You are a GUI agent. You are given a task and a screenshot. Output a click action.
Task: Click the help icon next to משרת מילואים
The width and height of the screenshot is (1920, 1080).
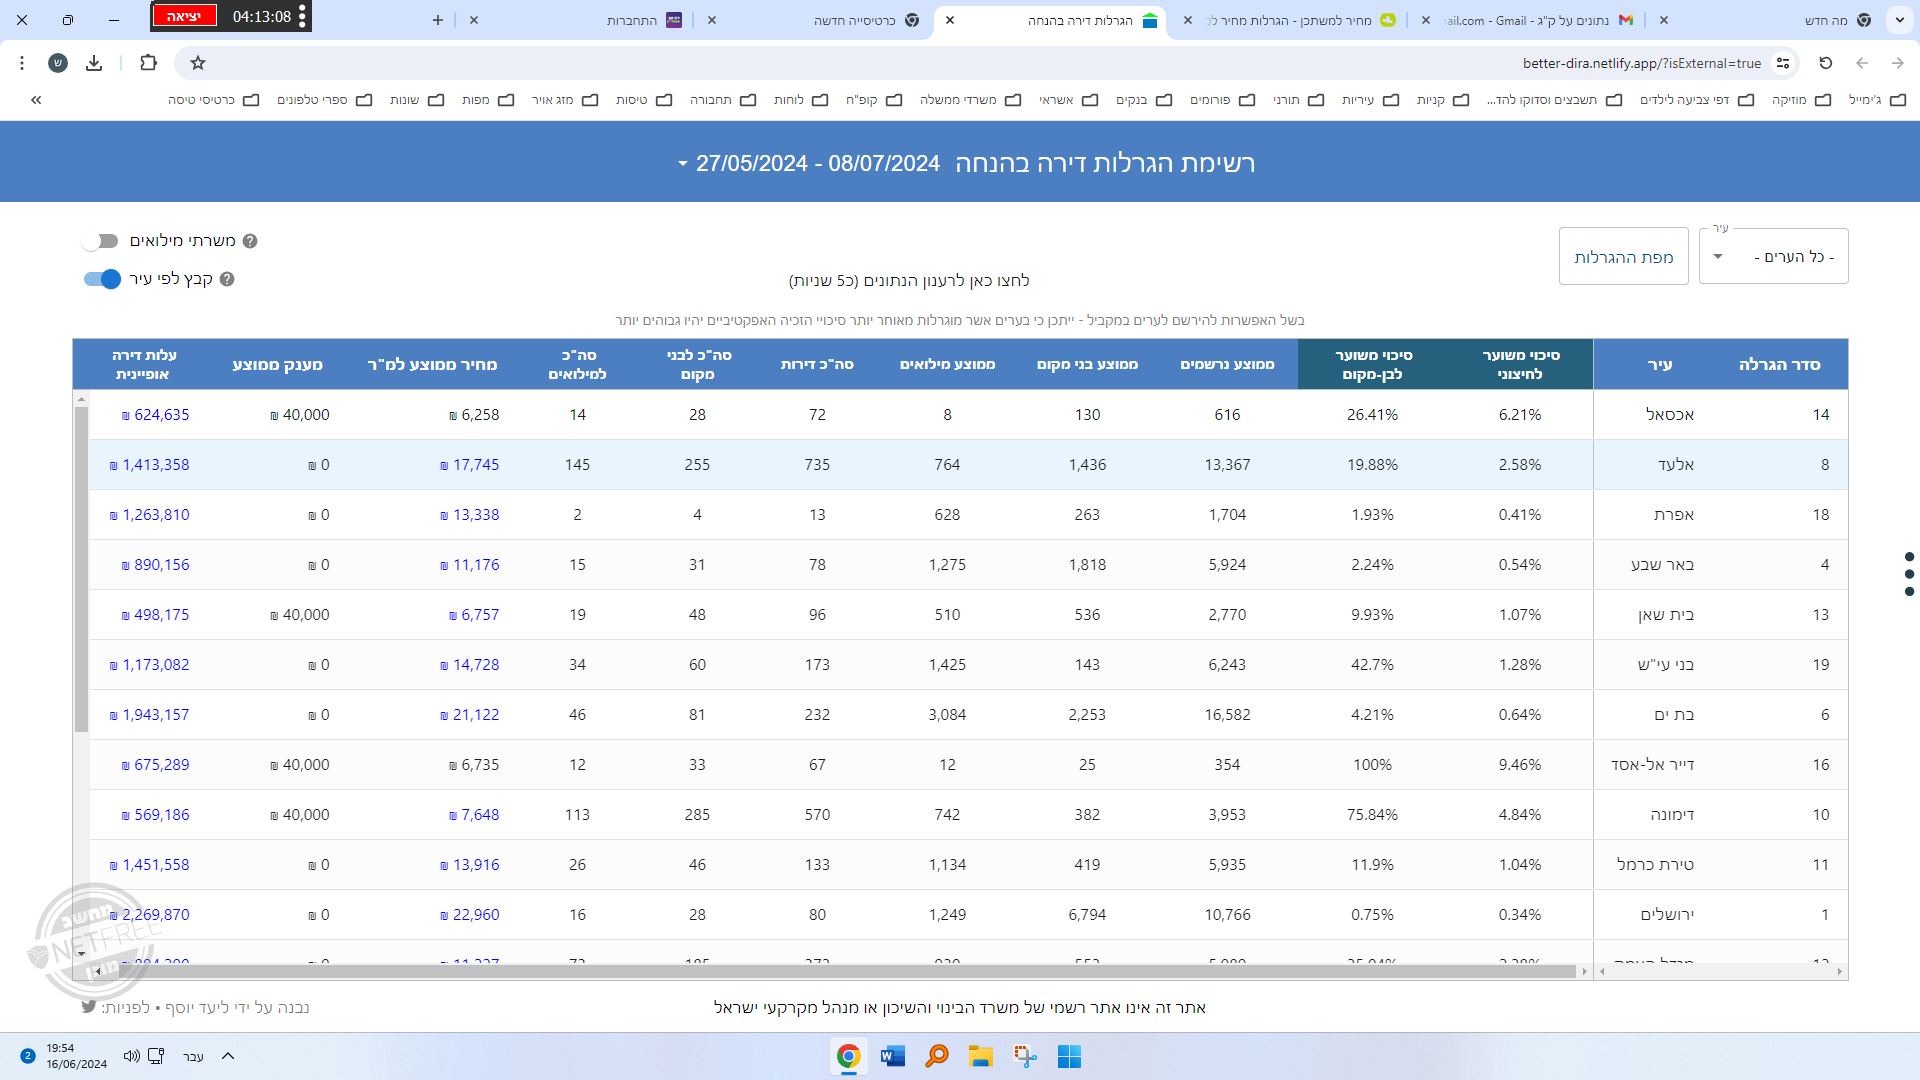(x=250, y=241)
